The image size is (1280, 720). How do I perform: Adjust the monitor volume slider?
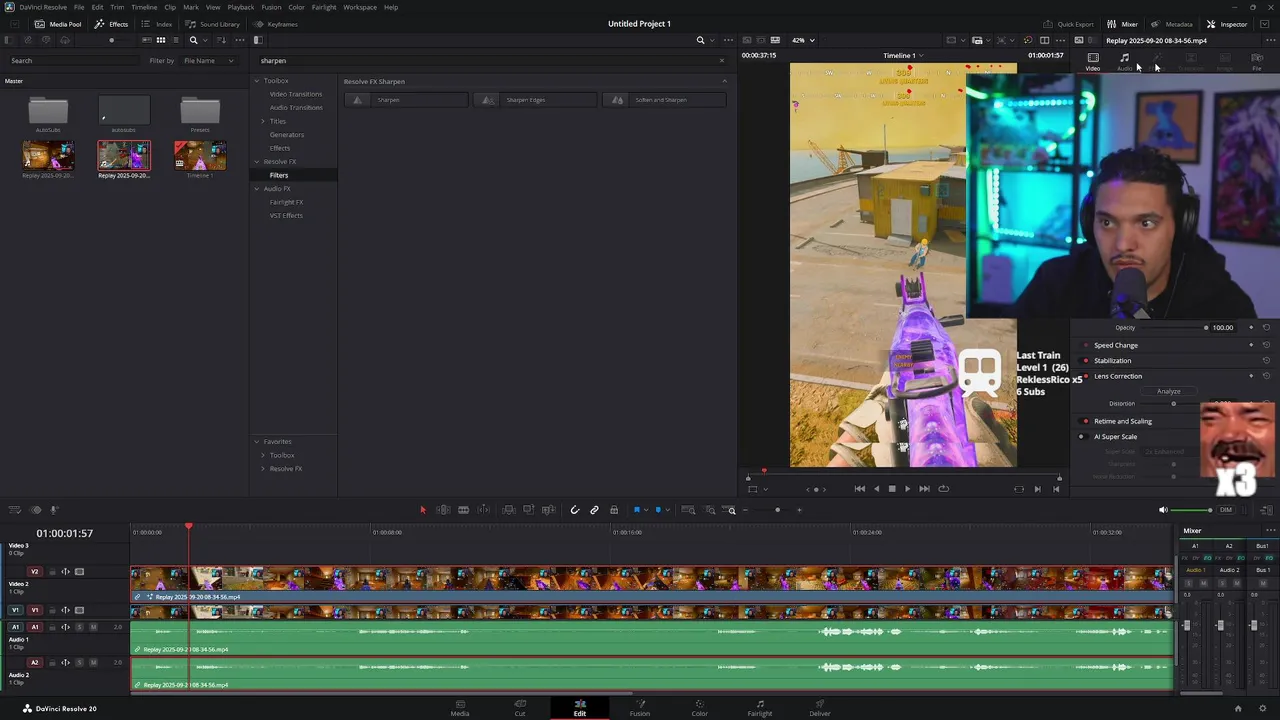point(1193,510)
